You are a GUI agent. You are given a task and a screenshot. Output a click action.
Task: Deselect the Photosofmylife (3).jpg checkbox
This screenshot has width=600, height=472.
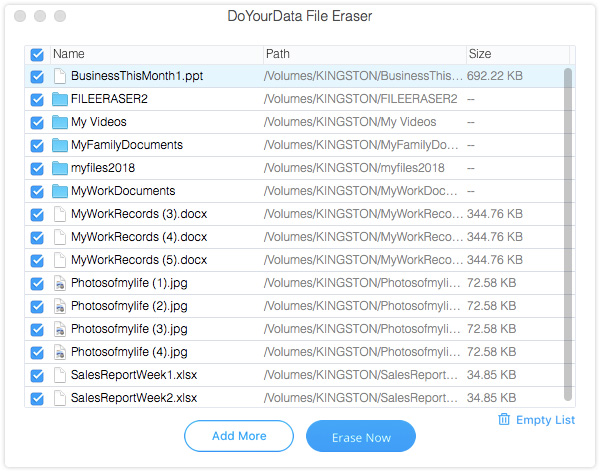click(x=37, y=329)
